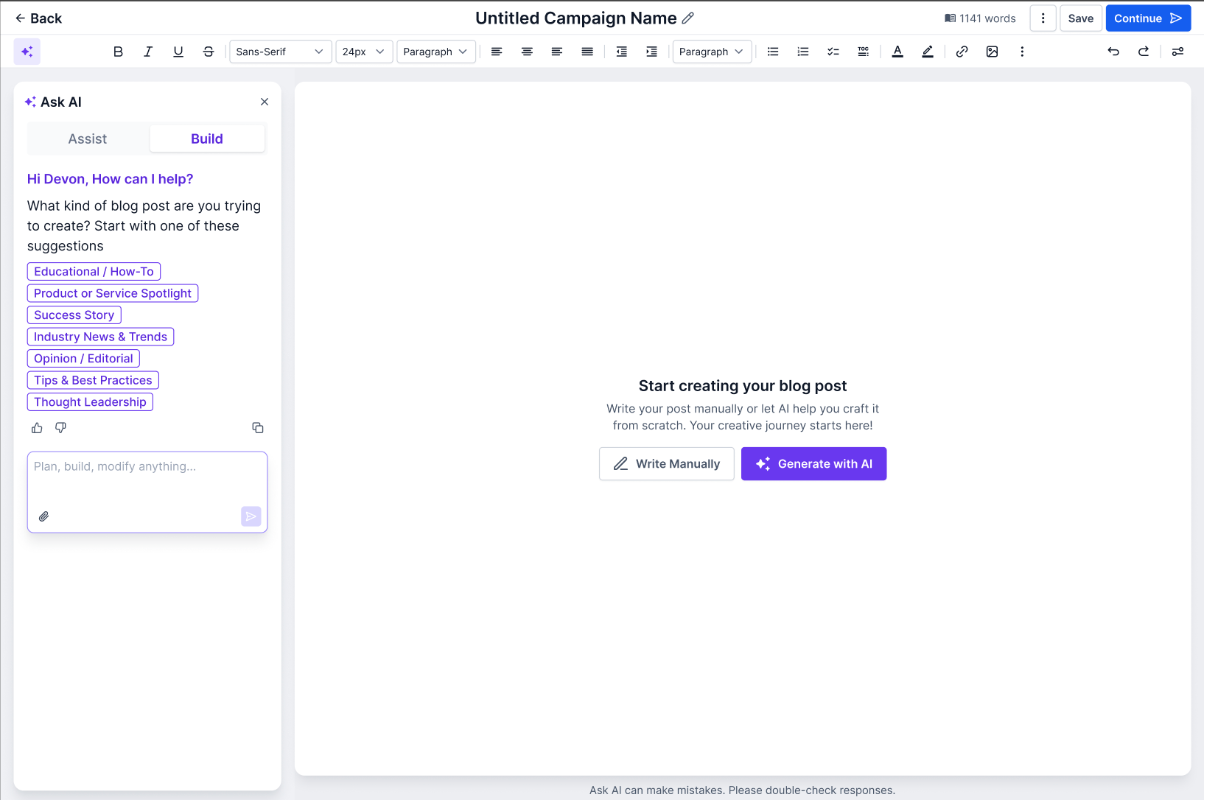1206x804 pixels.
Task: Insert a checklist
Action: point(833,52)
